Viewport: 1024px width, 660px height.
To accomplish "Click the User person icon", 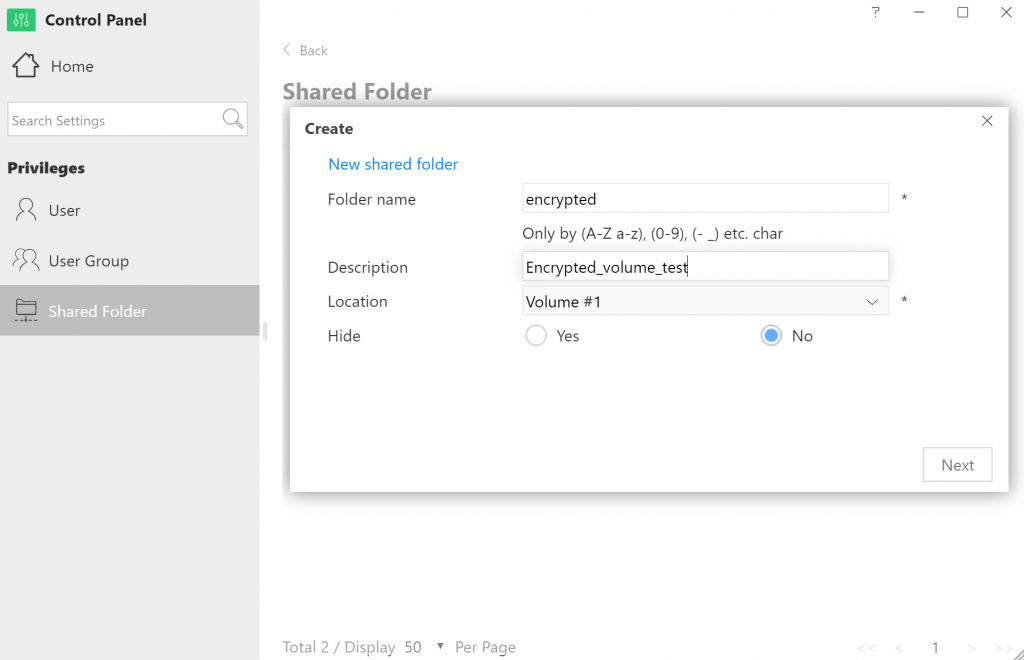I will click(x=25, y=210).
